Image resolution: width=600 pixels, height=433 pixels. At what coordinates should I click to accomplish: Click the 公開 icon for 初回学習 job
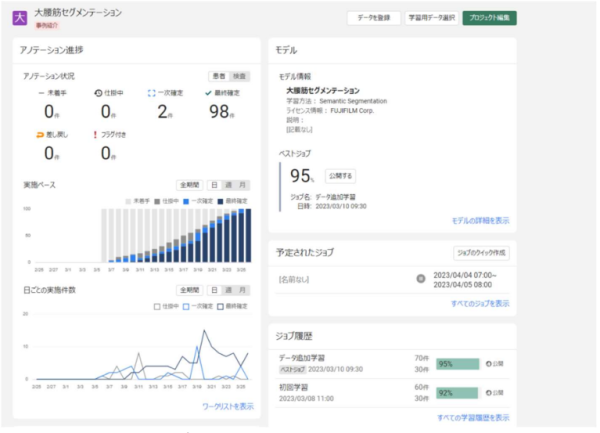[x=489, y=394]
